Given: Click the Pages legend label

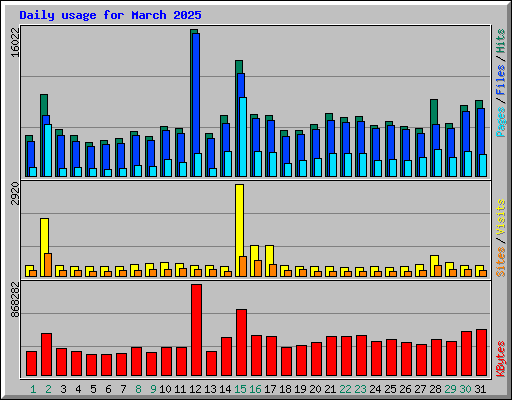Looking at the screenshot, I should (500, 122).
